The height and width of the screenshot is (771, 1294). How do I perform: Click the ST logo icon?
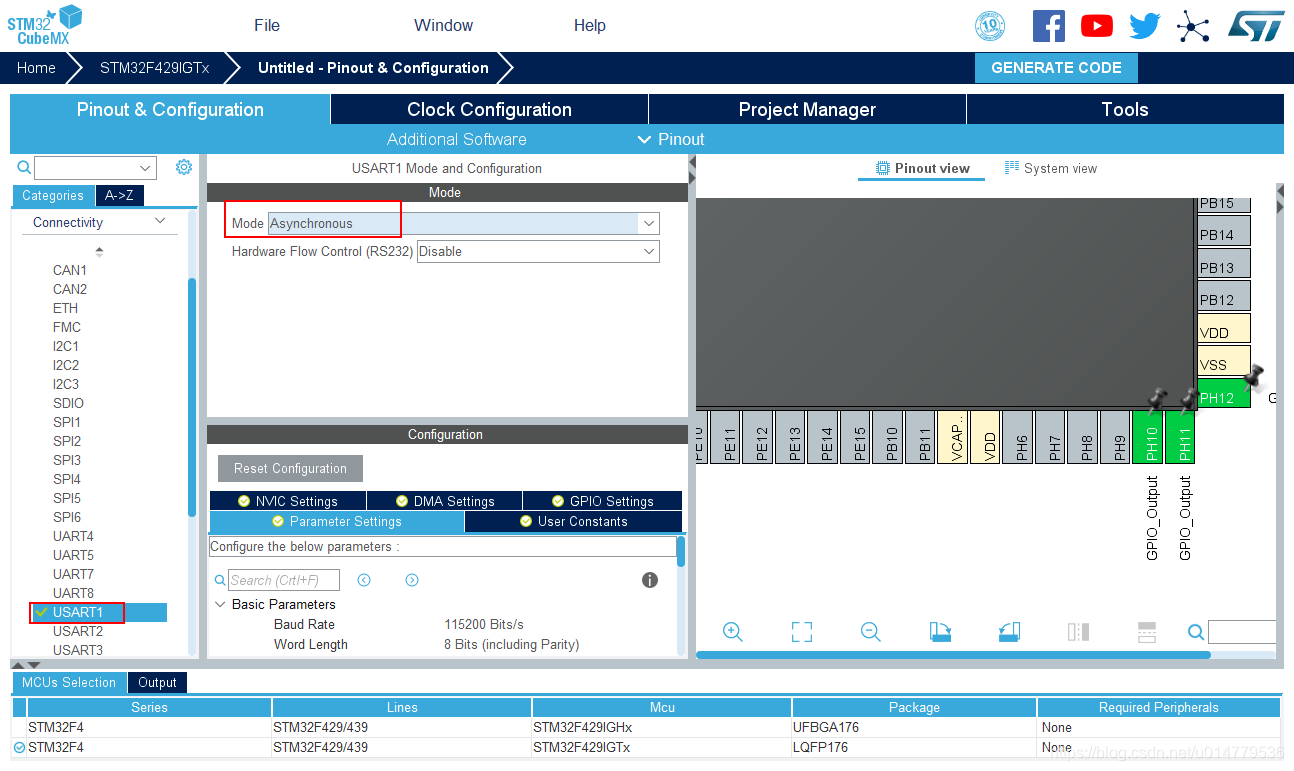[x=1256, y=26]
